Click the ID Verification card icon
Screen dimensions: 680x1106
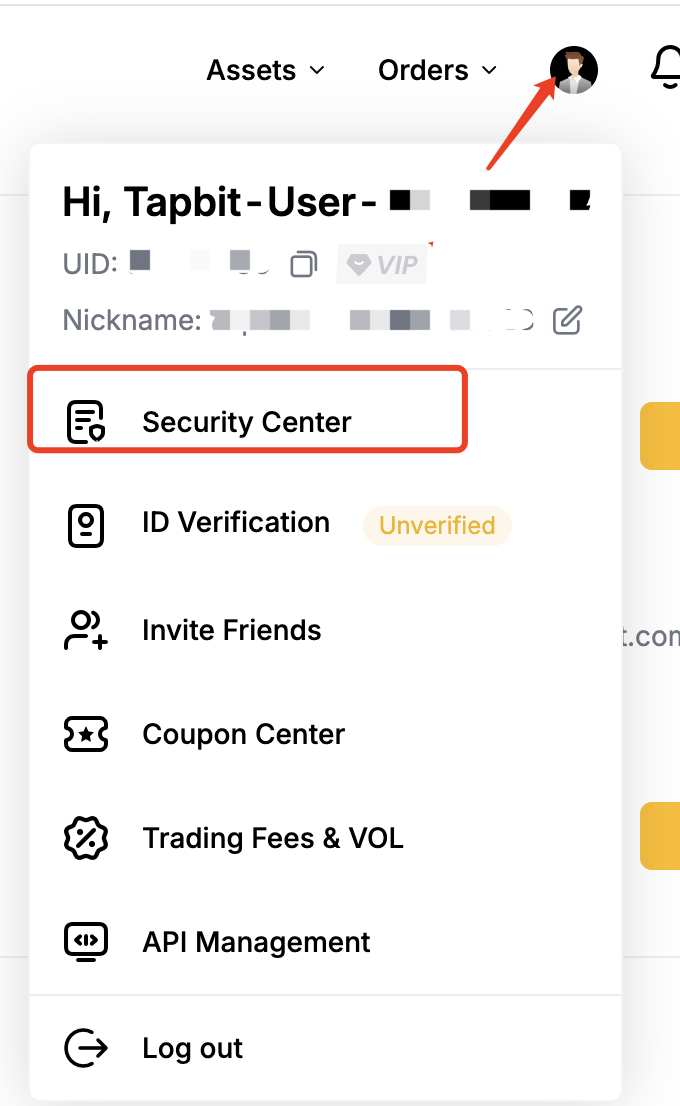(x=86, y=525)
